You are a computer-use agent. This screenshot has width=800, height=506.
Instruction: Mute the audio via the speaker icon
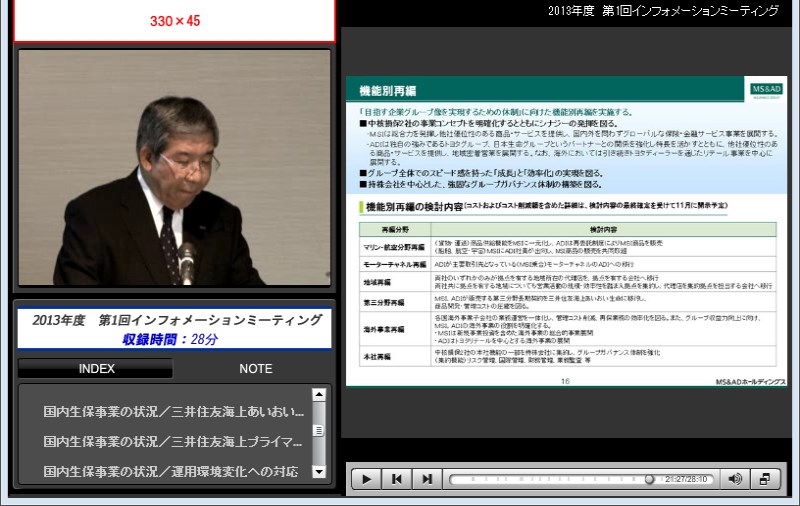click(x=735, y=479)
